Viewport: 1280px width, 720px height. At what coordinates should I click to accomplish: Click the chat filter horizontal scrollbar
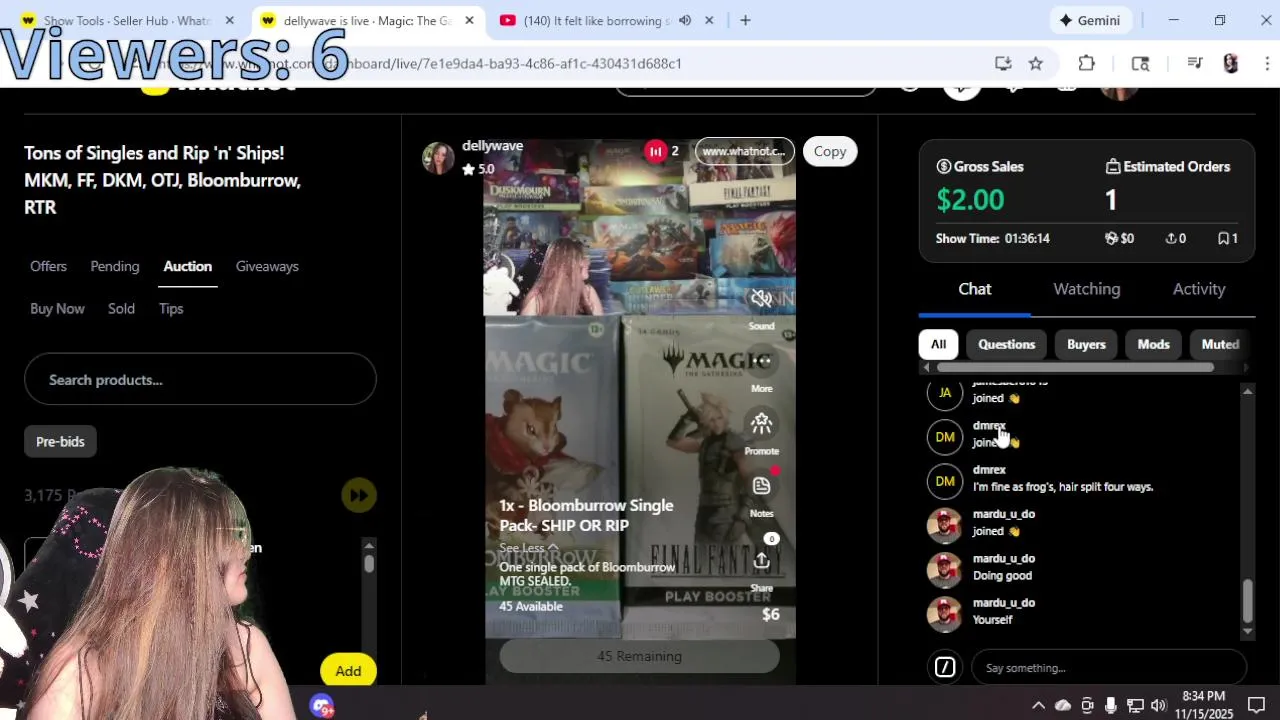1075,367
